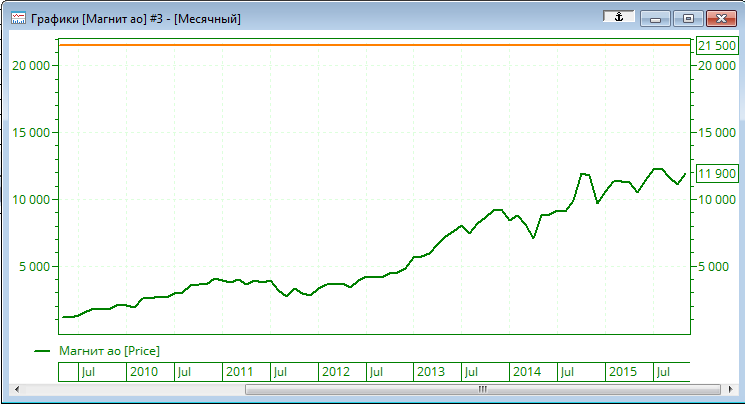Select 2010 on the time axis
745x404 pixels.
pos(143,372)
